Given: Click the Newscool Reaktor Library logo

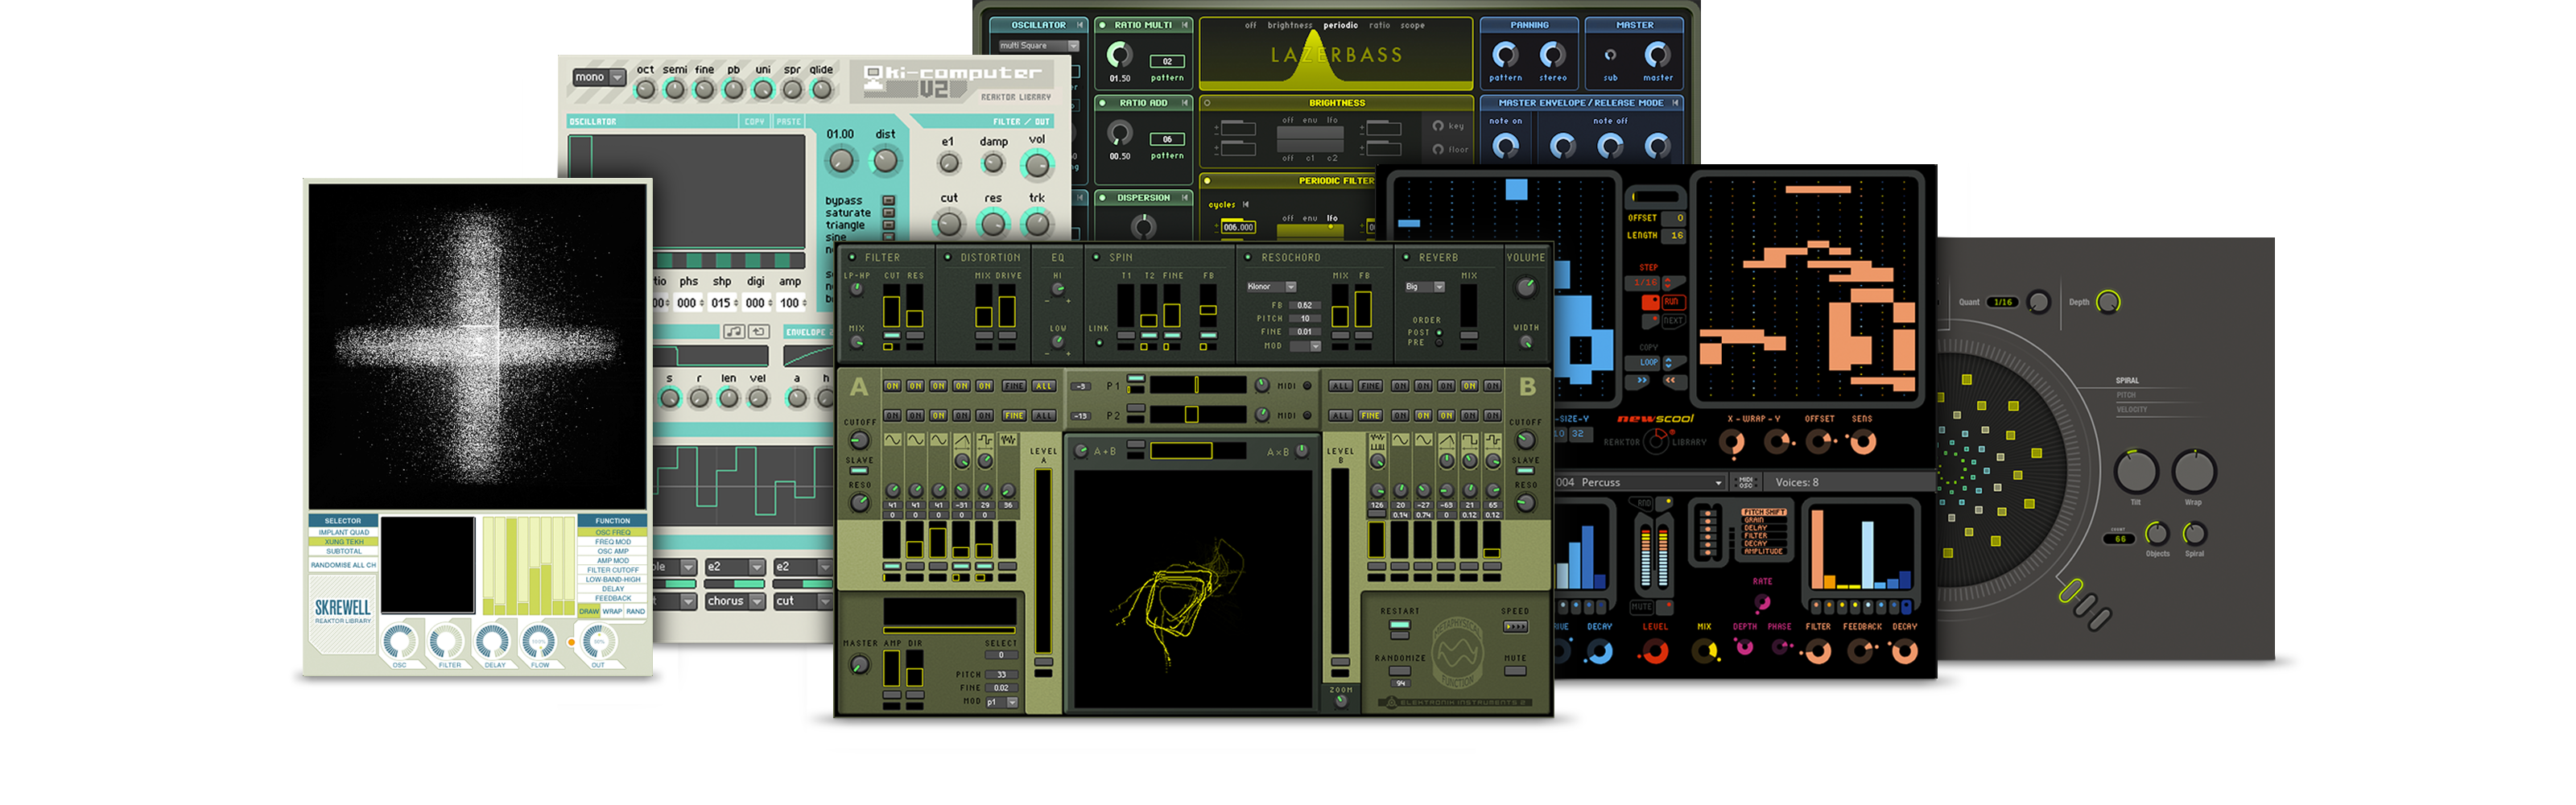Looking at the screenshot, I should coord(1656,440).
